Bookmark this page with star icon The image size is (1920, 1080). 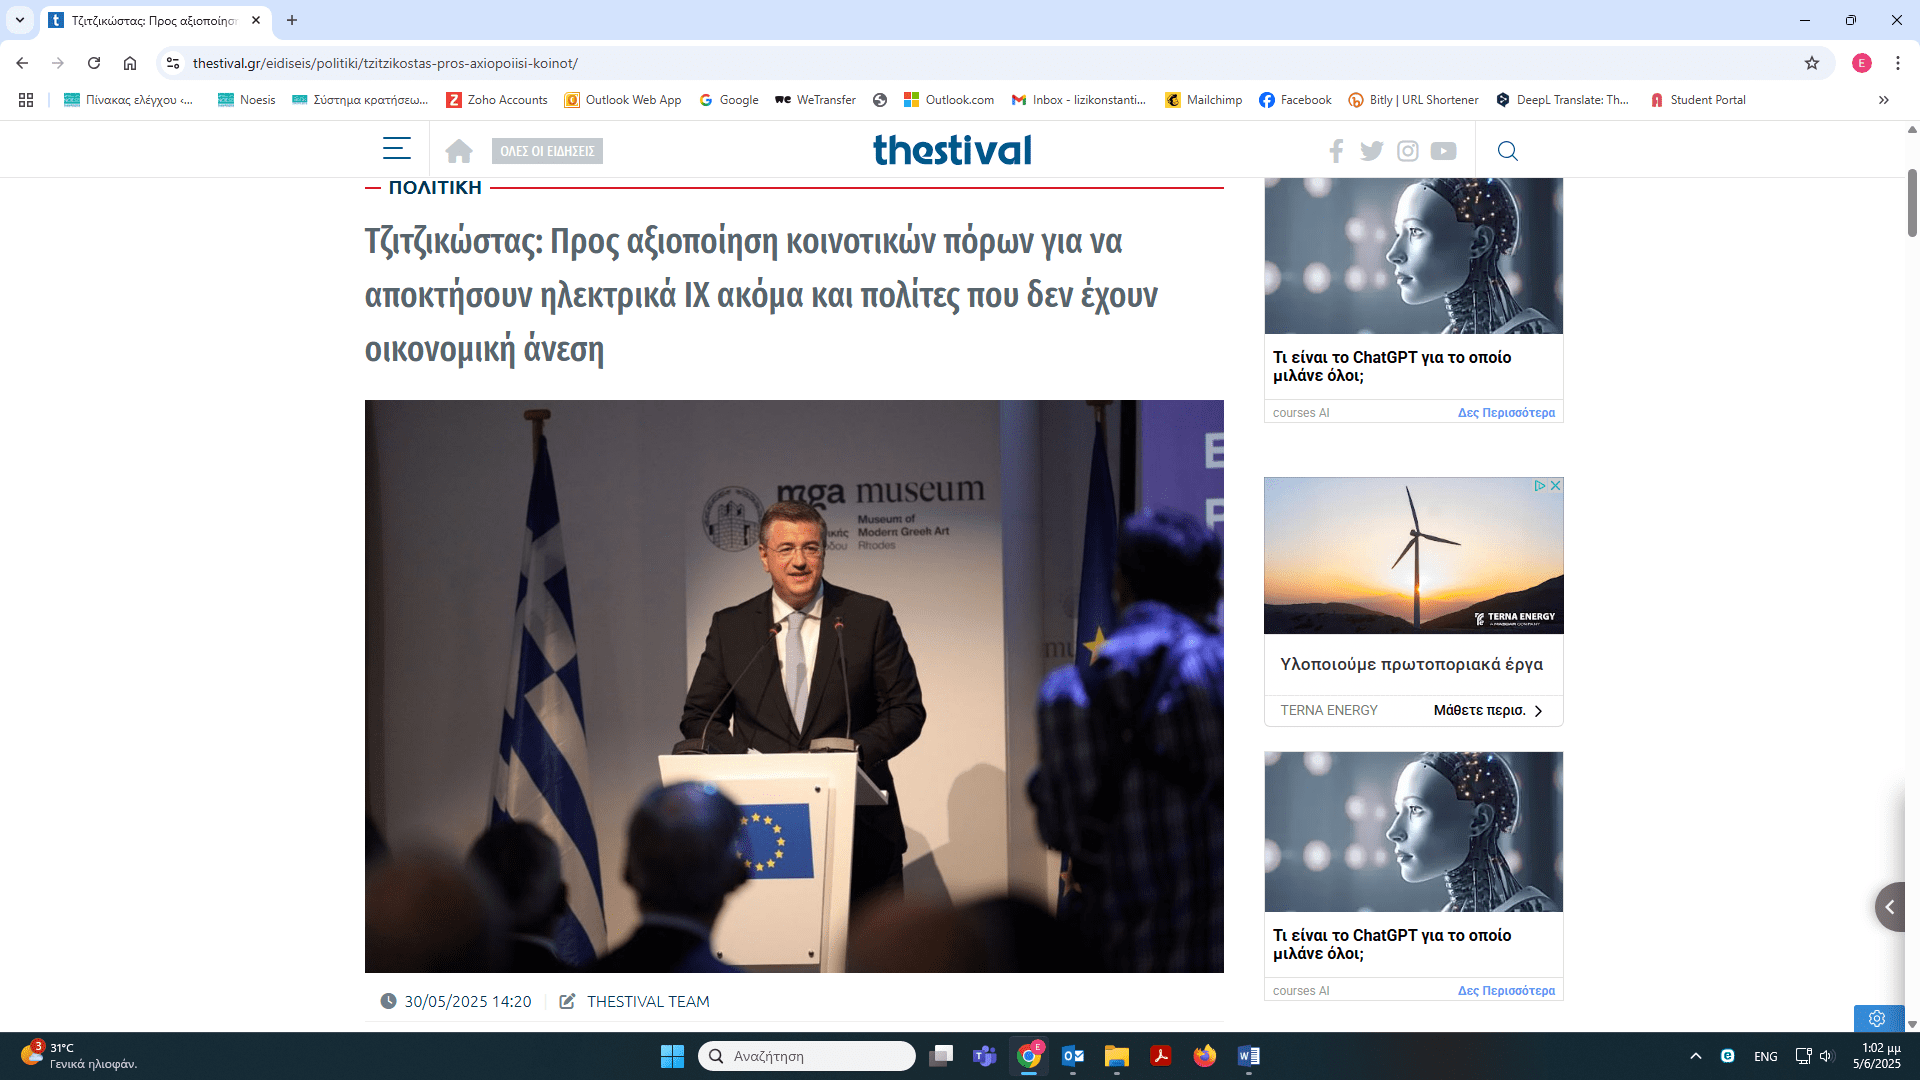tap(1811, 63)
